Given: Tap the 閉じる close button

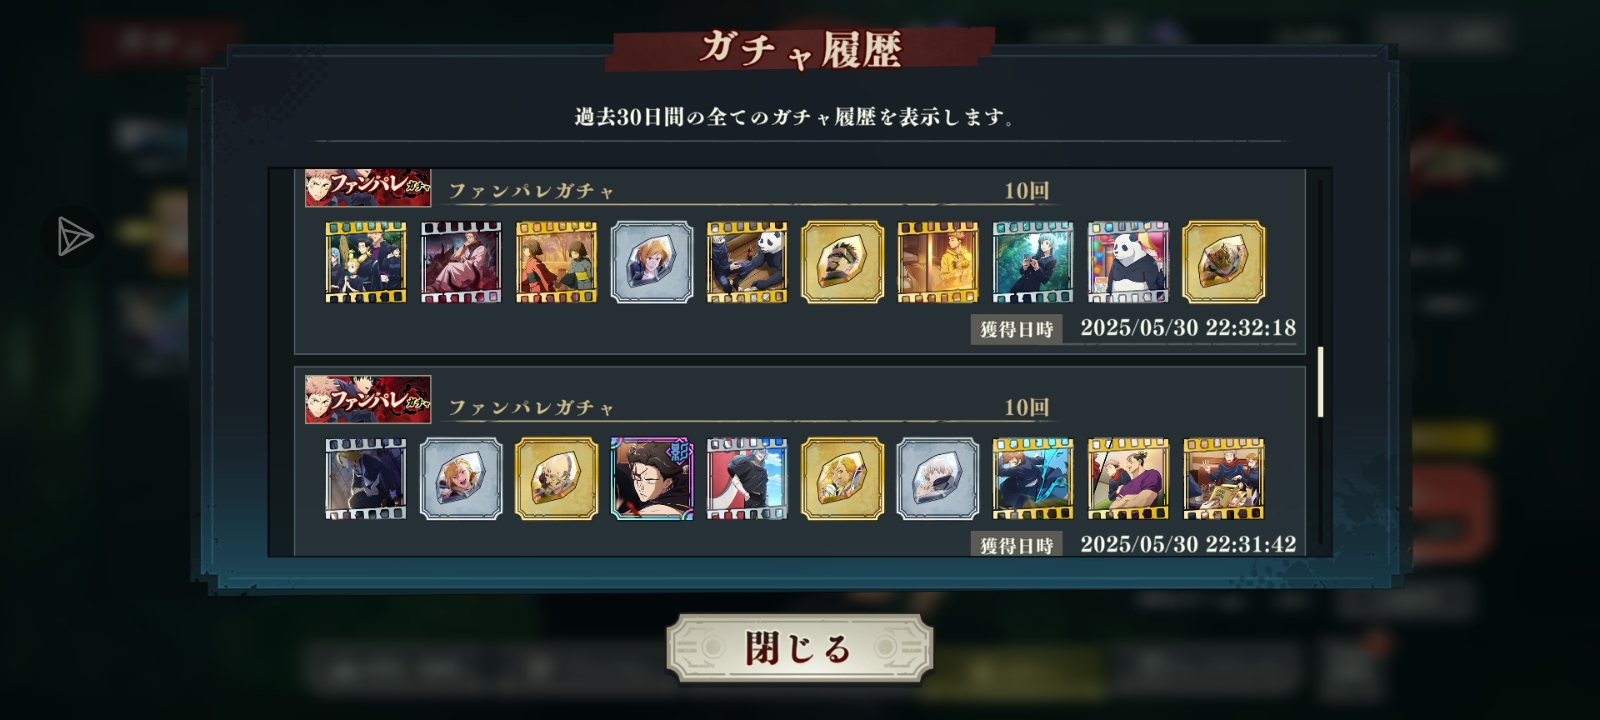Looking at the screenshot, I should 799,649.
